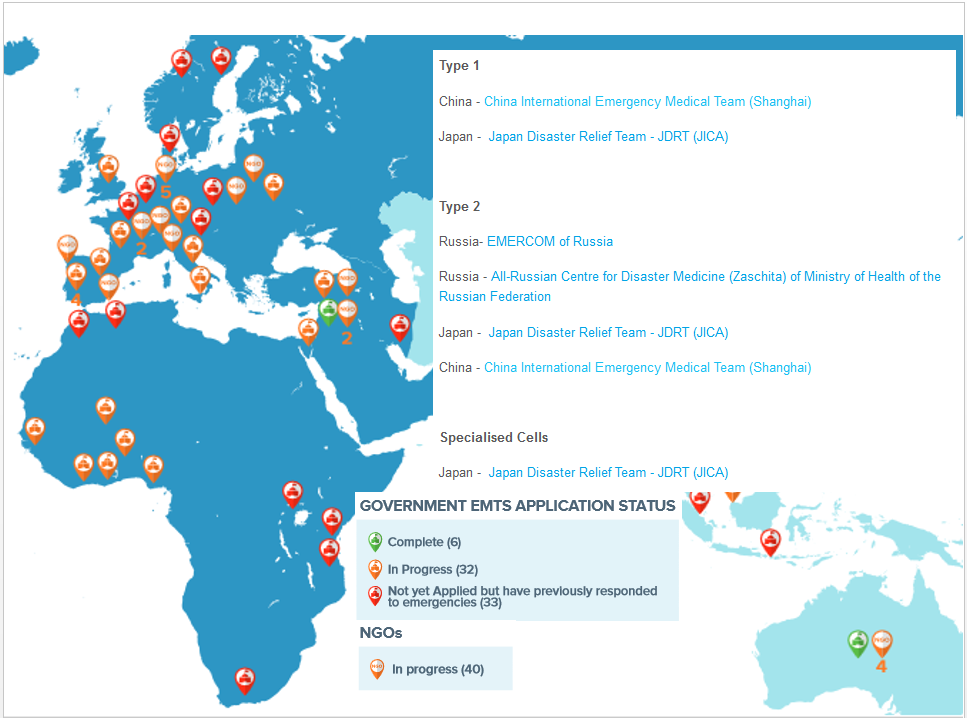Click the red marker in northern Sweden
This screenshot has width=967, height=718.
[221, 60]
